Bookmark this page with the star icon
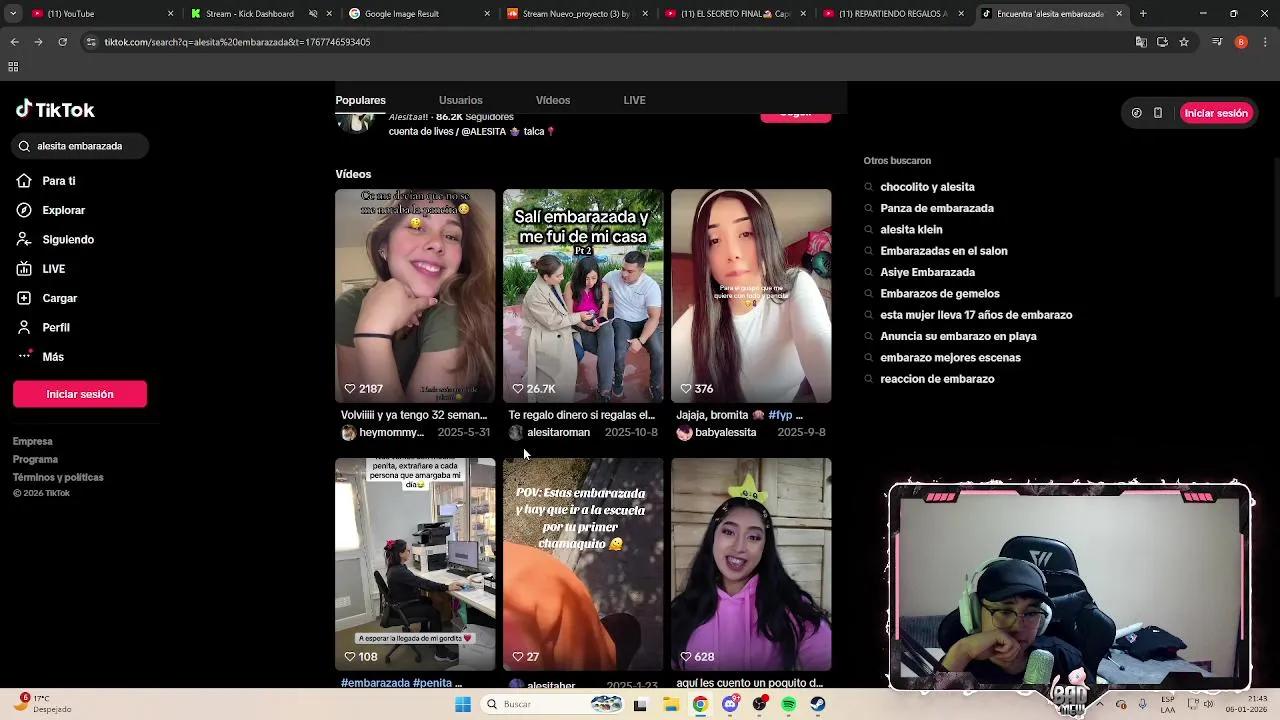 pyautogui.click(x=1184, y=42)
